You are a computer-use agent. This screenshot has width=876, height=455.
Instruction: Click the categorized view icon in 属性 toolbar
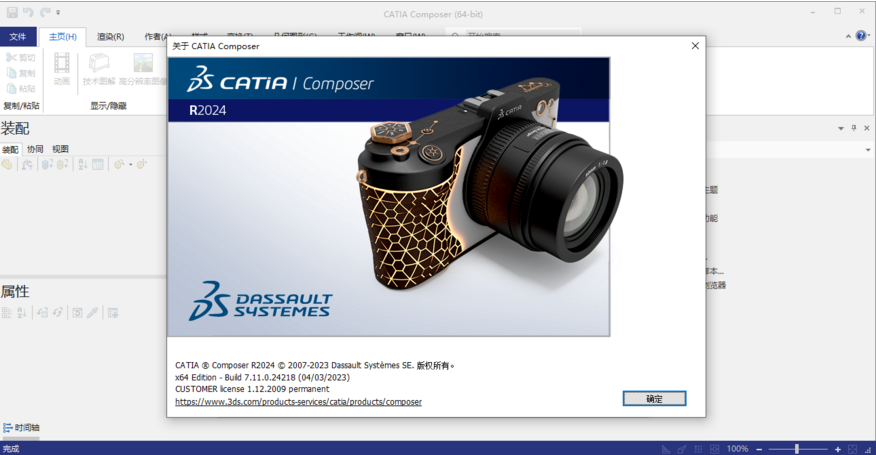pyautogui.click(x=7, y=313)
